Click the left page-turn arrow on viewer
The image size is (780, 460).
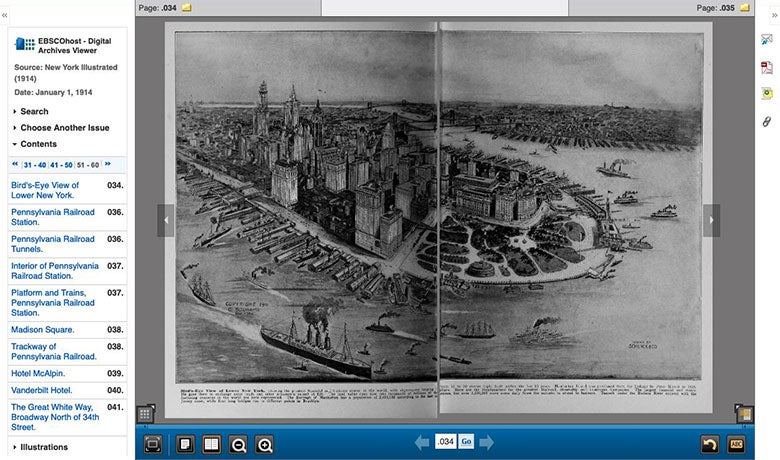166,220
